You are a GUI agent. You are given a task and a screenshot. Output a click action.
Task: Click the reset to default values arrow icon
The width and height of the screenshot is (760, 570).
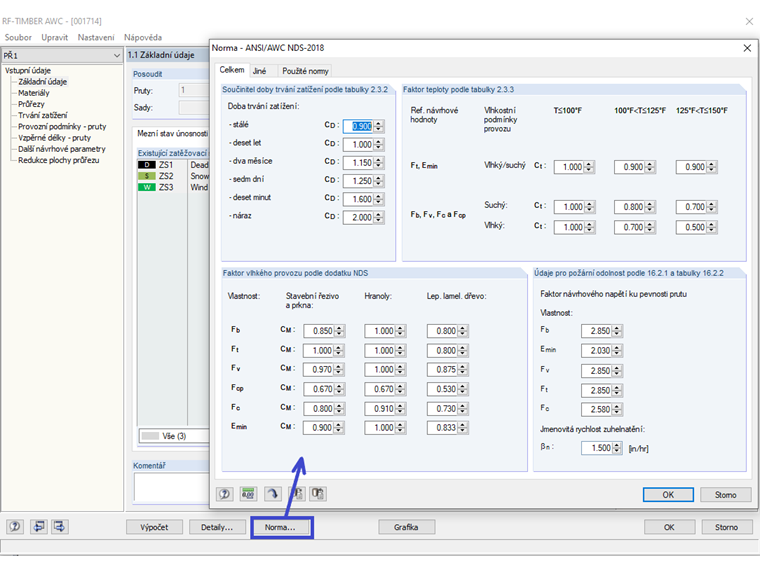tap(273, 494)
